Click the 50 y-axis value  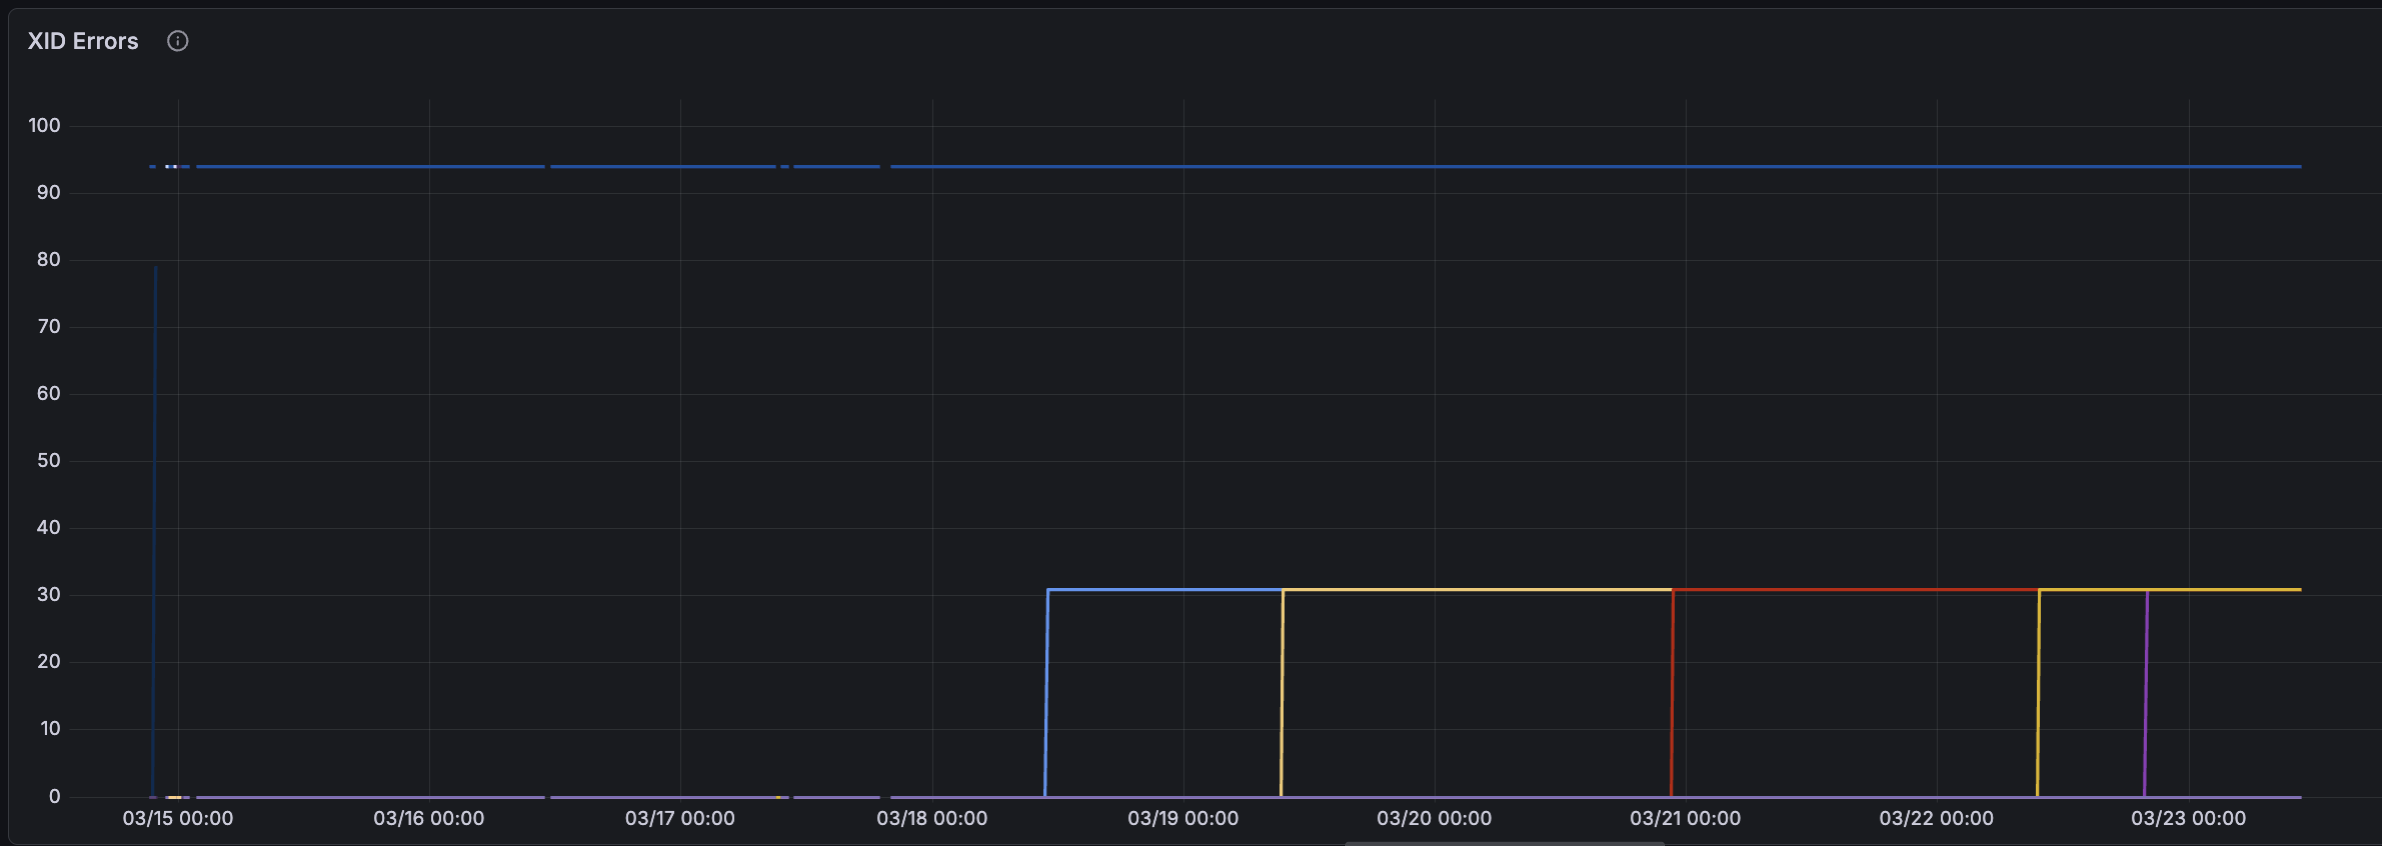(48, 460)
